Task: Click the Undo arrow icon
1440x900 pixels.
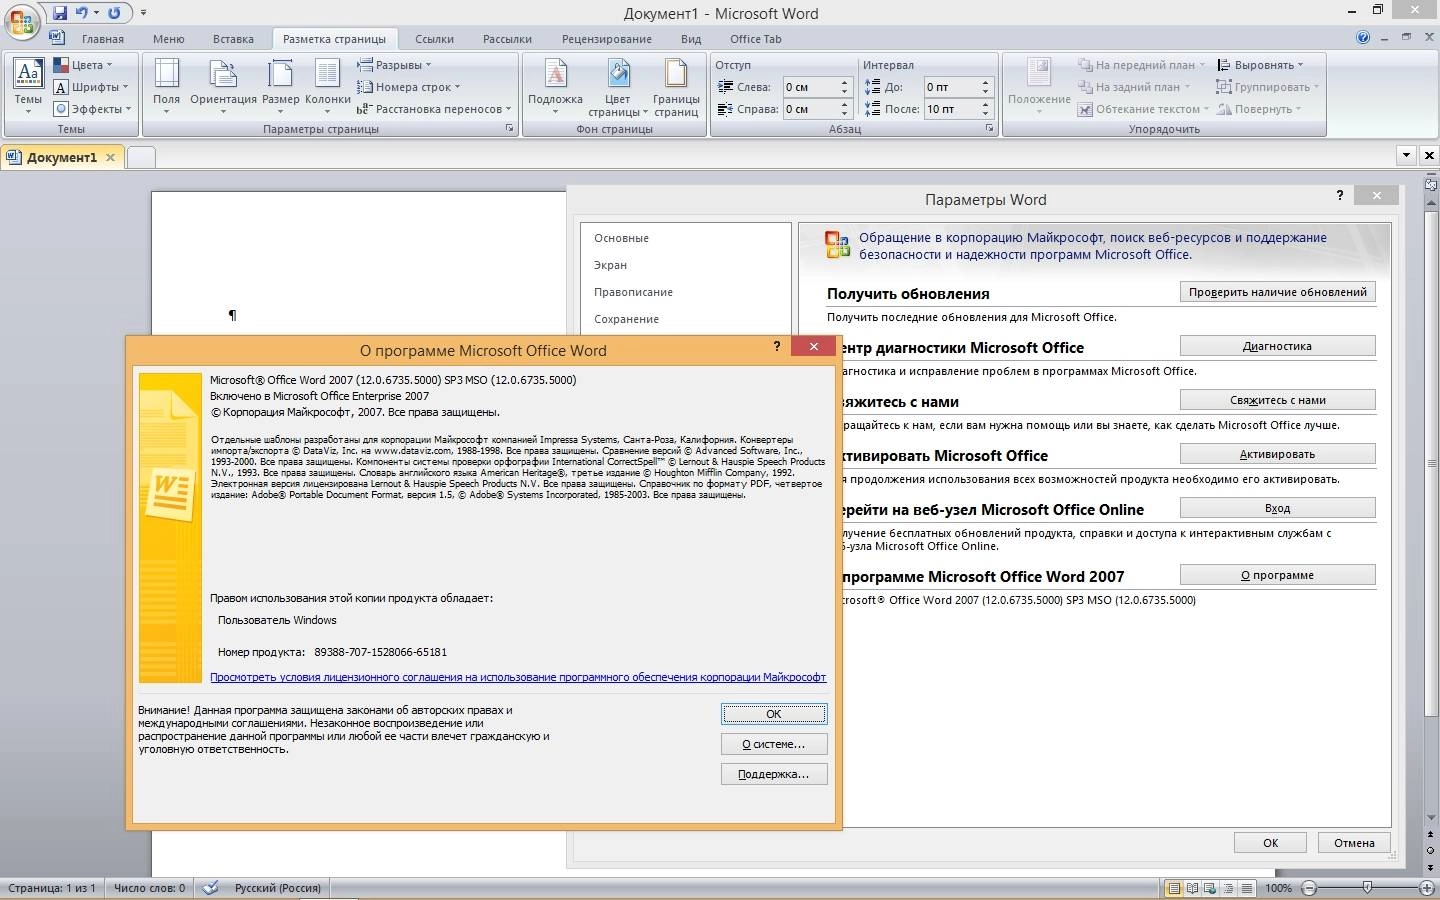Action: (82, 13)
